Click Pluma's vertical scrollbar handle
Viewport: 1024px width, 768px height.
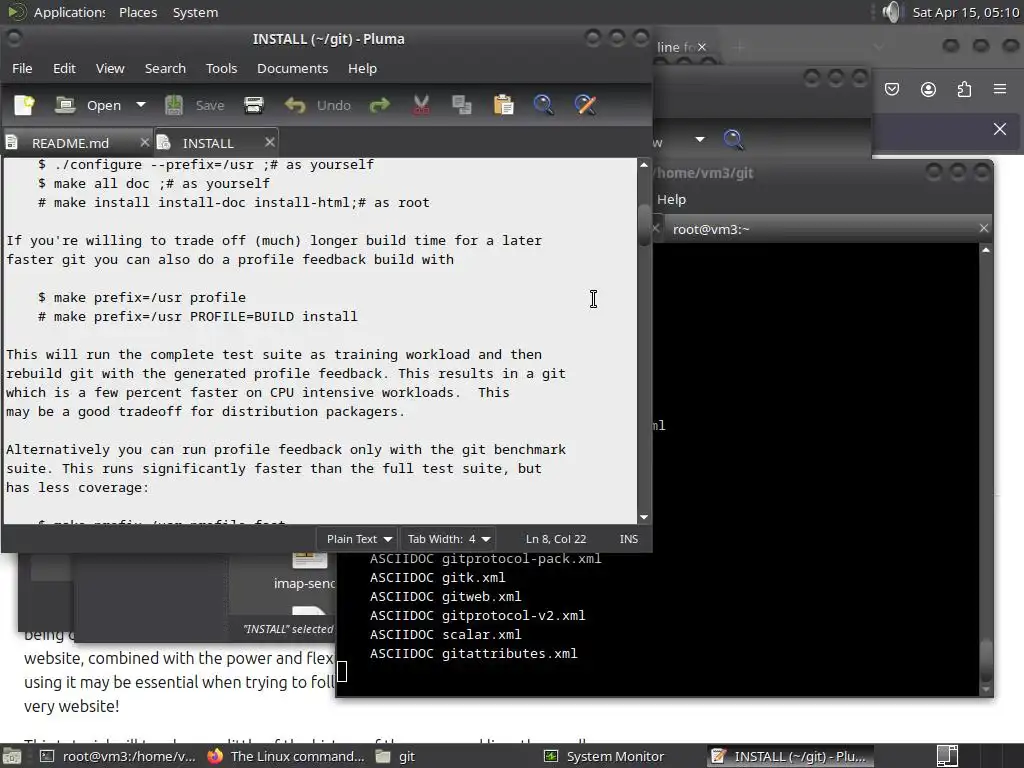(644, 225)
